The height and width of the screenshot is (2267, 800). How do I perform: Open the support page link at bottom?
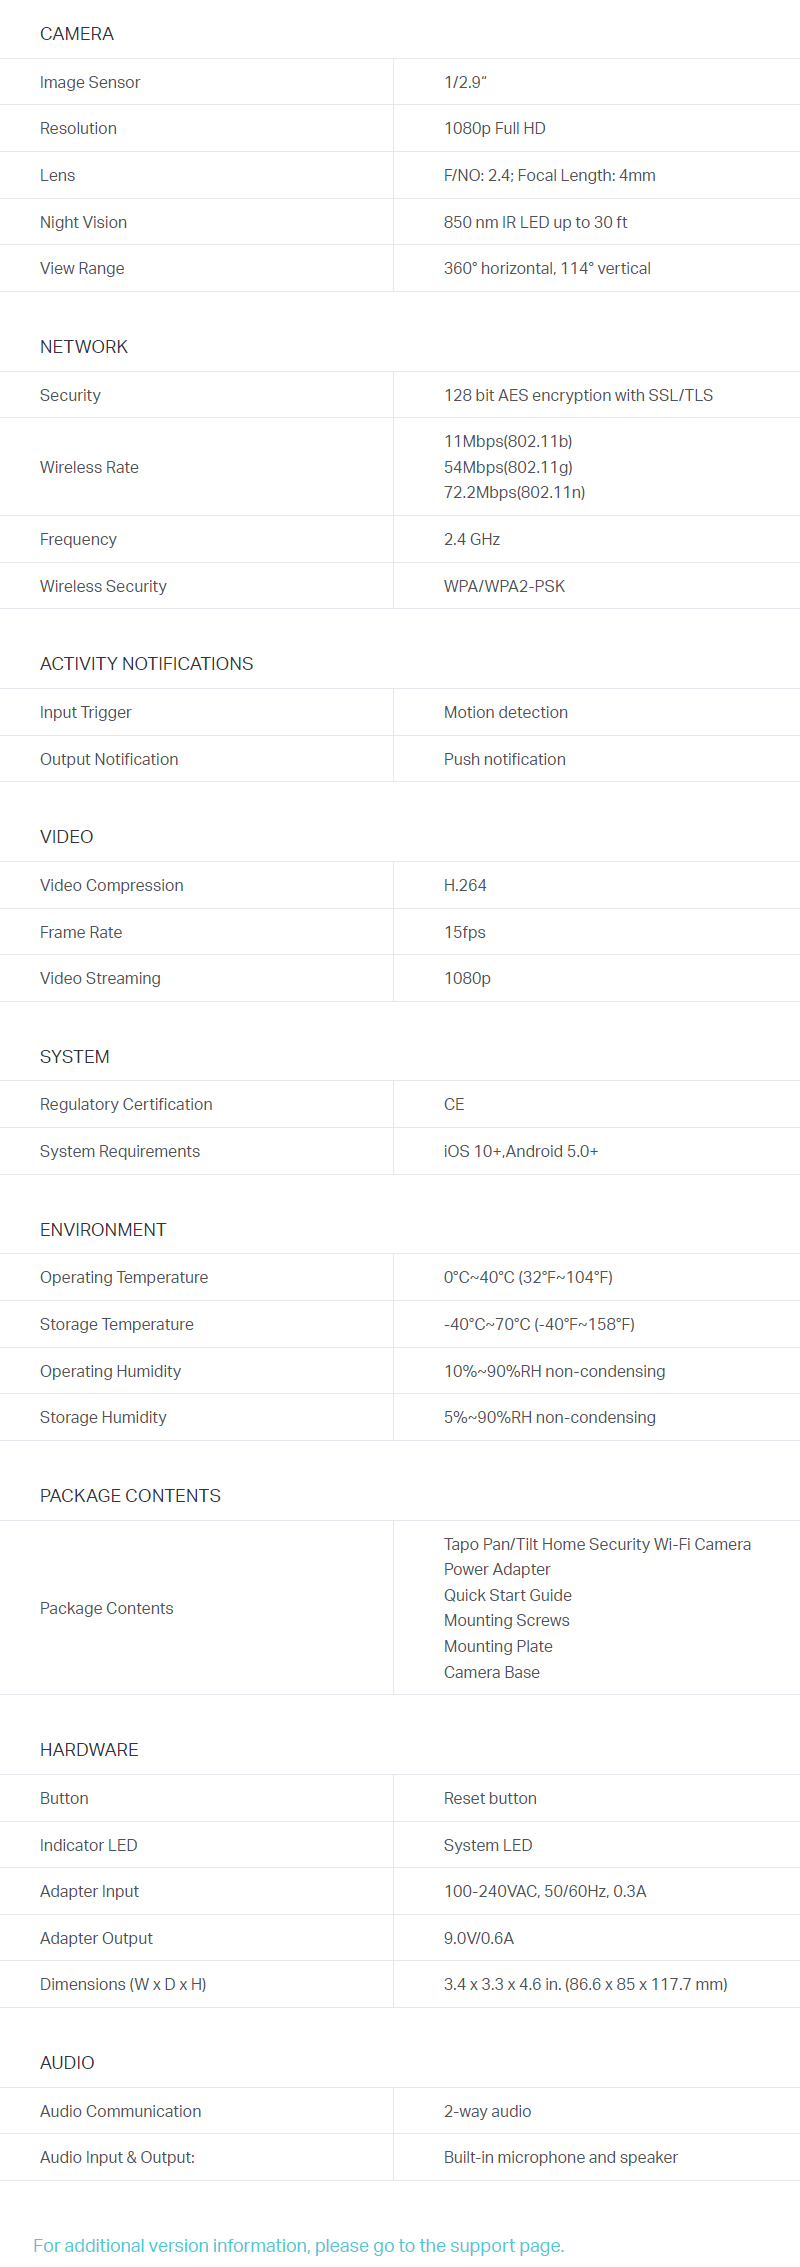coord(298,2245)
